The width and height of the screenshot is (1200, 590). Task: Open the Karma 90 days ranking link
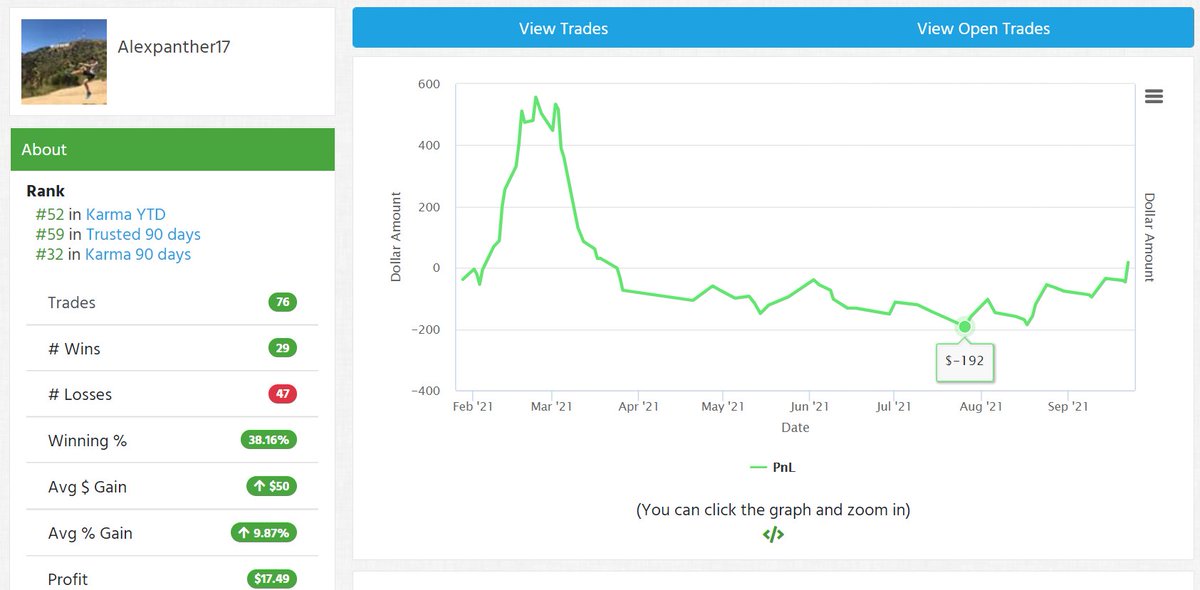138,254
